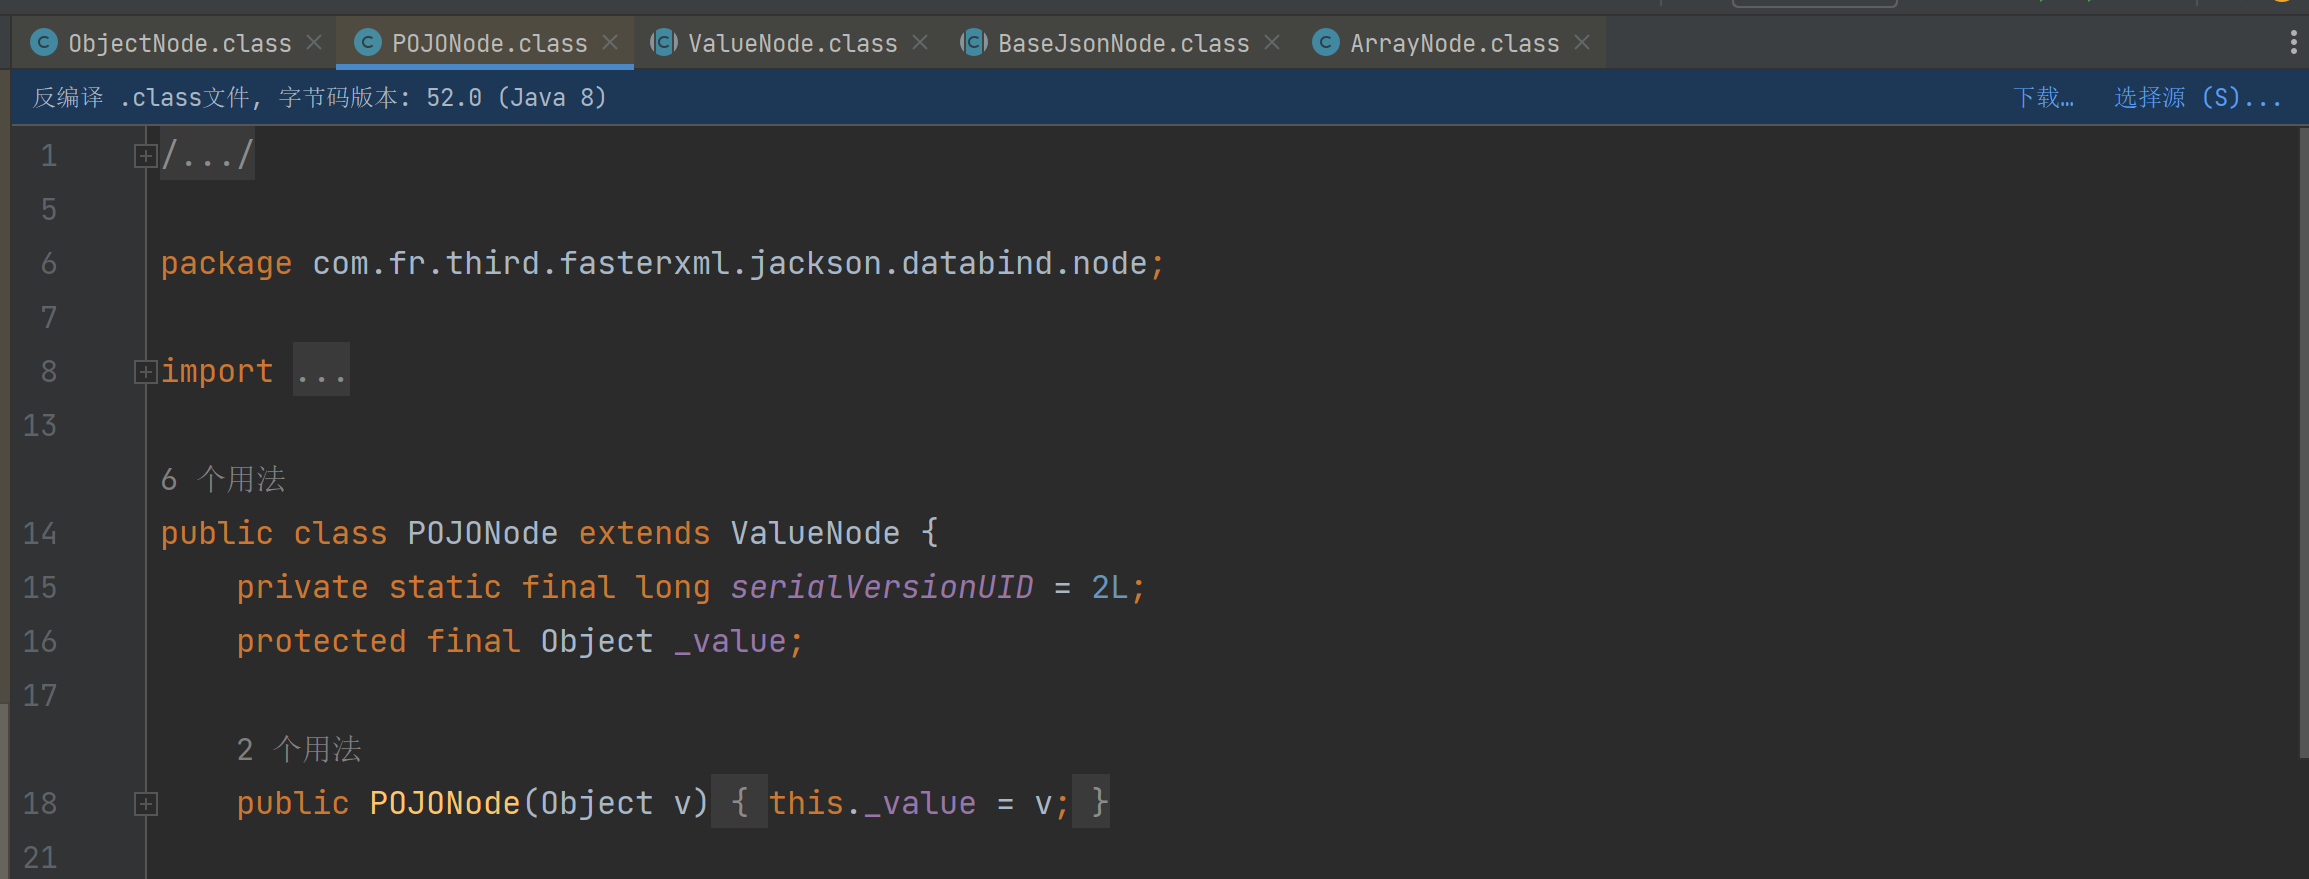
Task: Close the ValueNode.class tab
Action: 920,43
